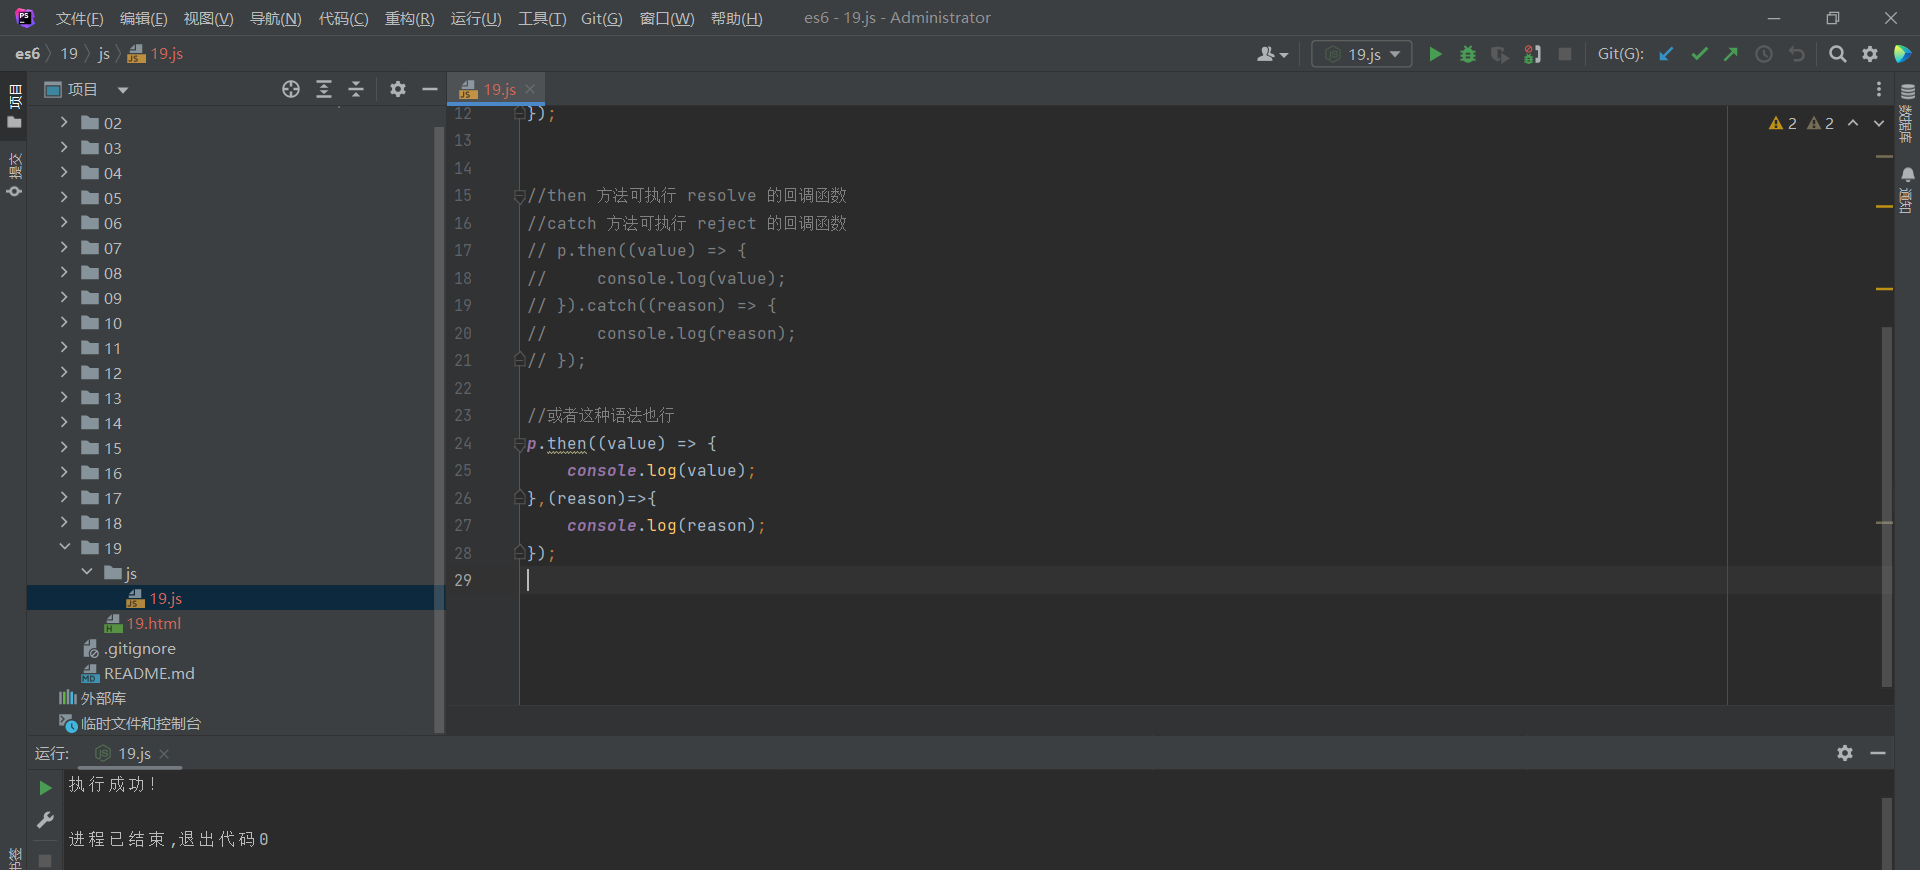
Task: Fold code block at line 24
Action: pyautogui.click(x=519, y=443)
